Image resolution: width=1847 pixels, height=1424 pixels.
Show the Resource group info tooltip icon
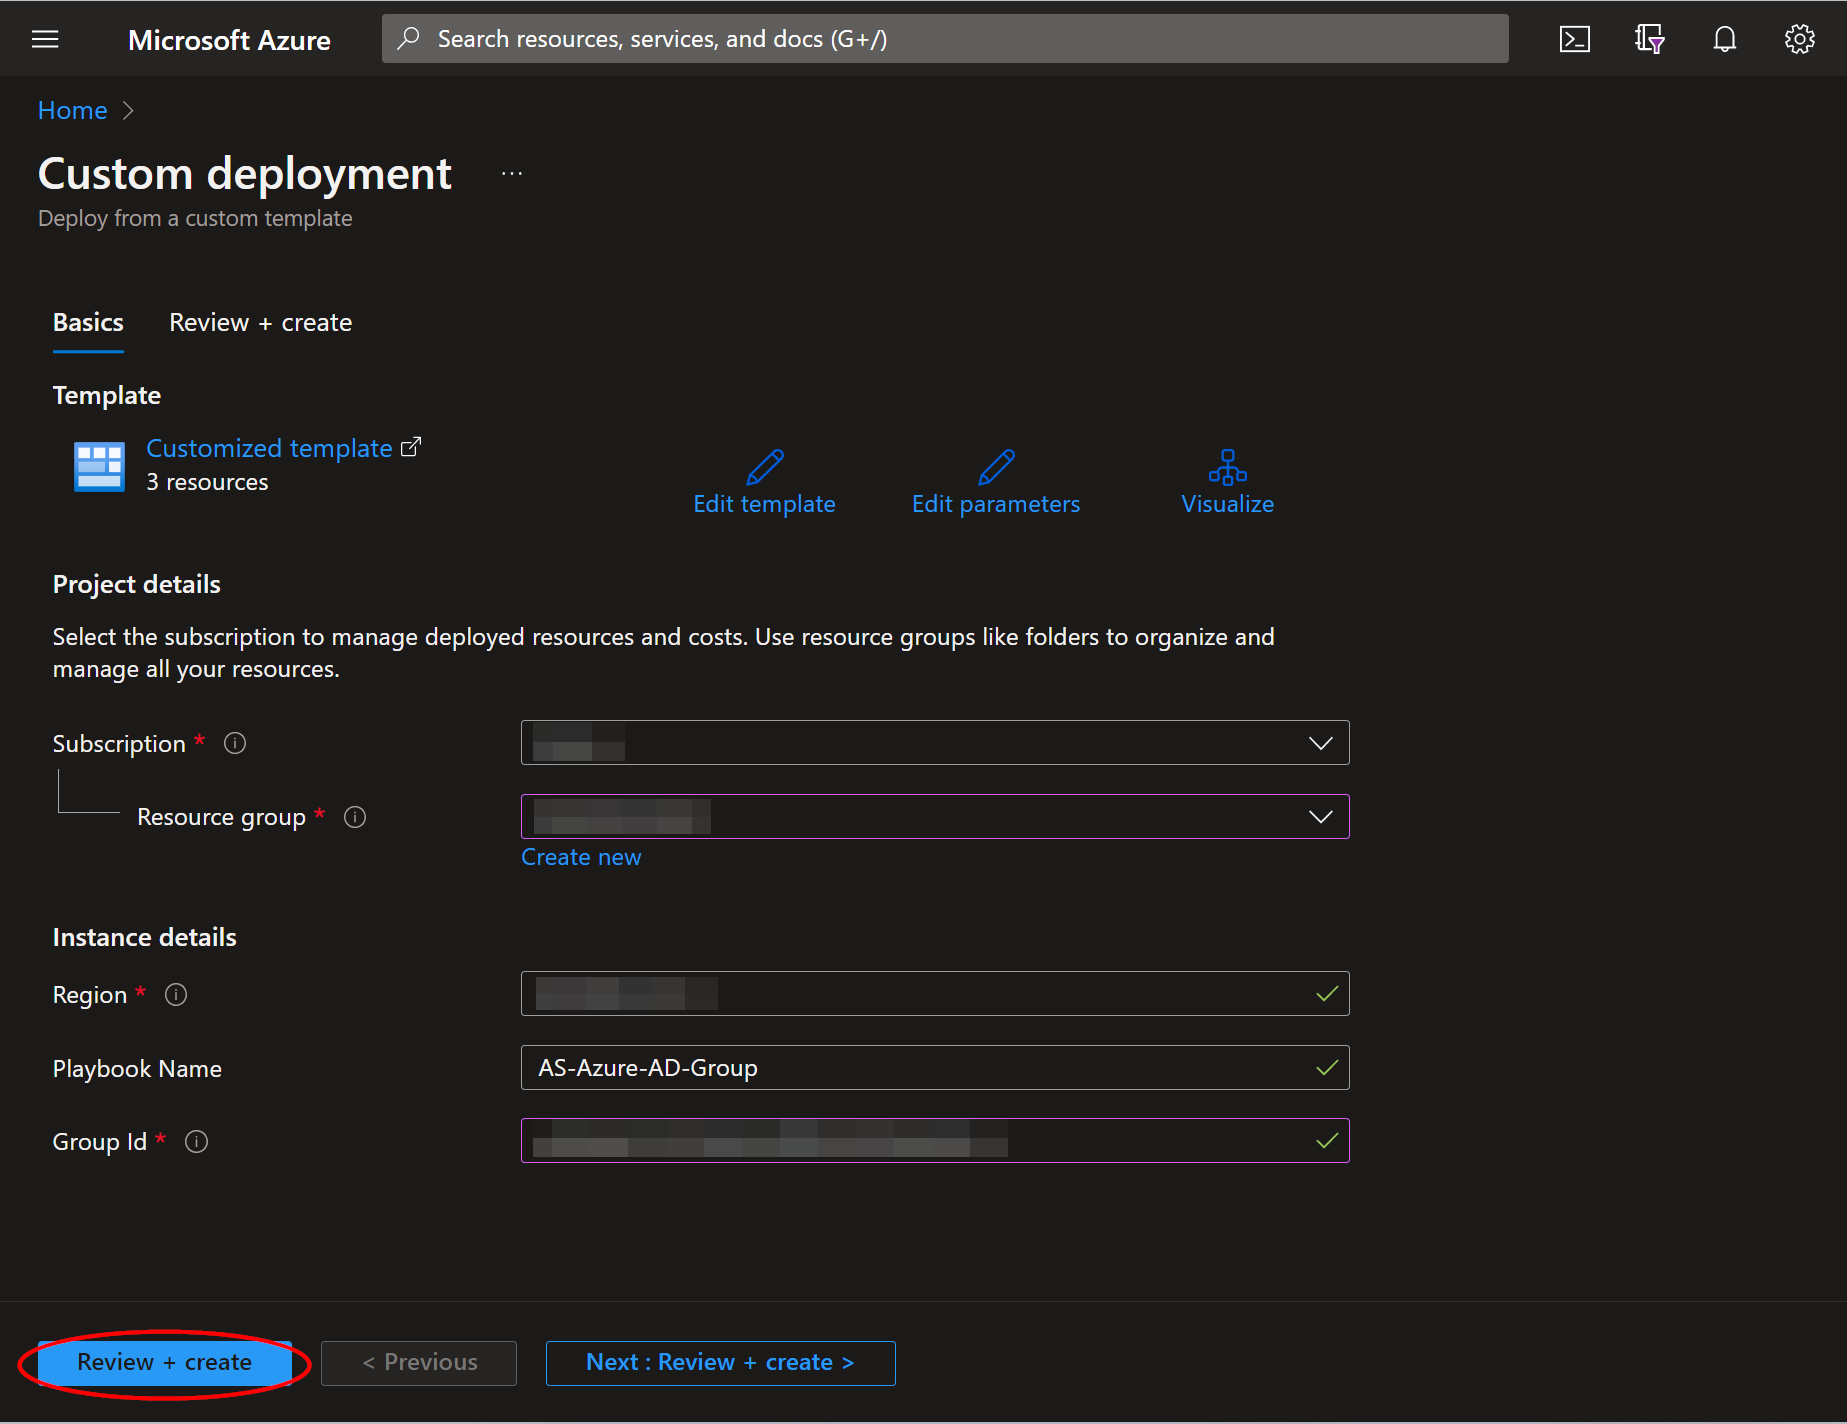[355, 817]
